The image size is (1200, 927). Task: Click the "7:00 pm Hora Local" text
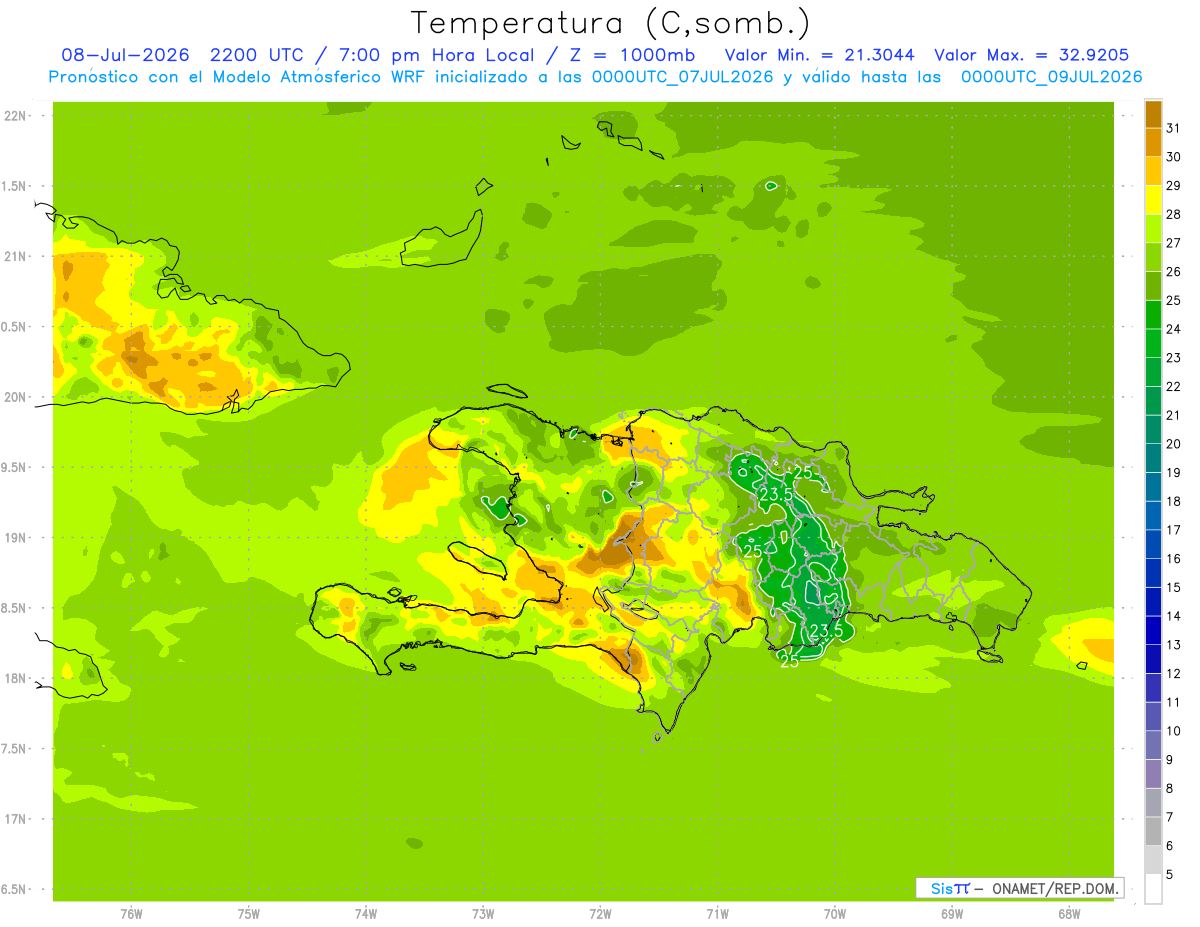tap(437, 55)
